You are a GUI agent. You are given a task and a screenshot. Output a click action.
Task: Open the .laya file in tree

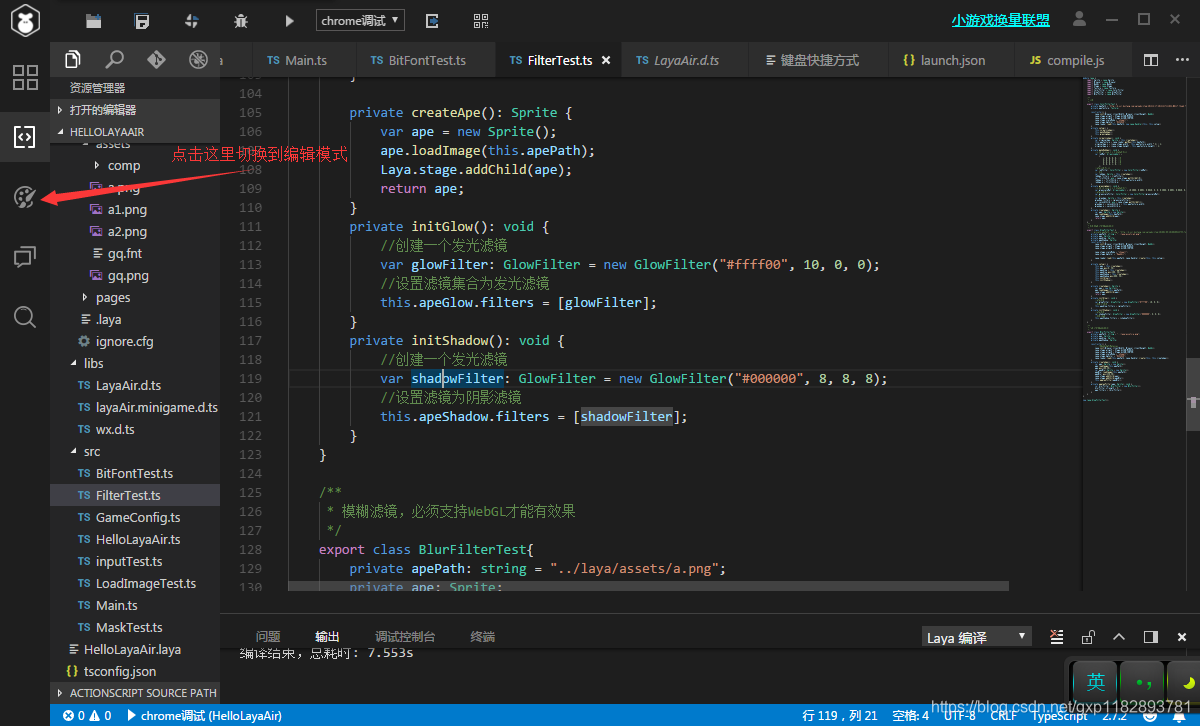(108, 319)
